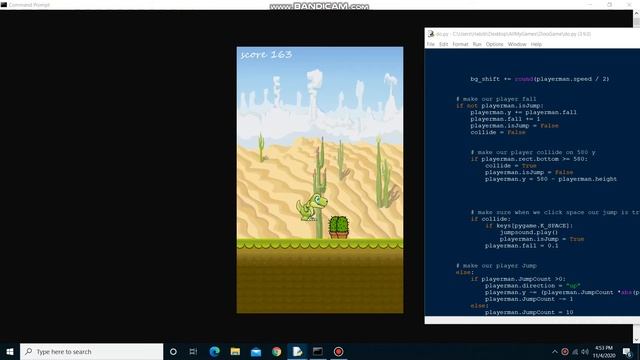This screenshot has width=640, height=360.
Task: Click the Bandicam record taskbar icon
Action: coord(338,351)
